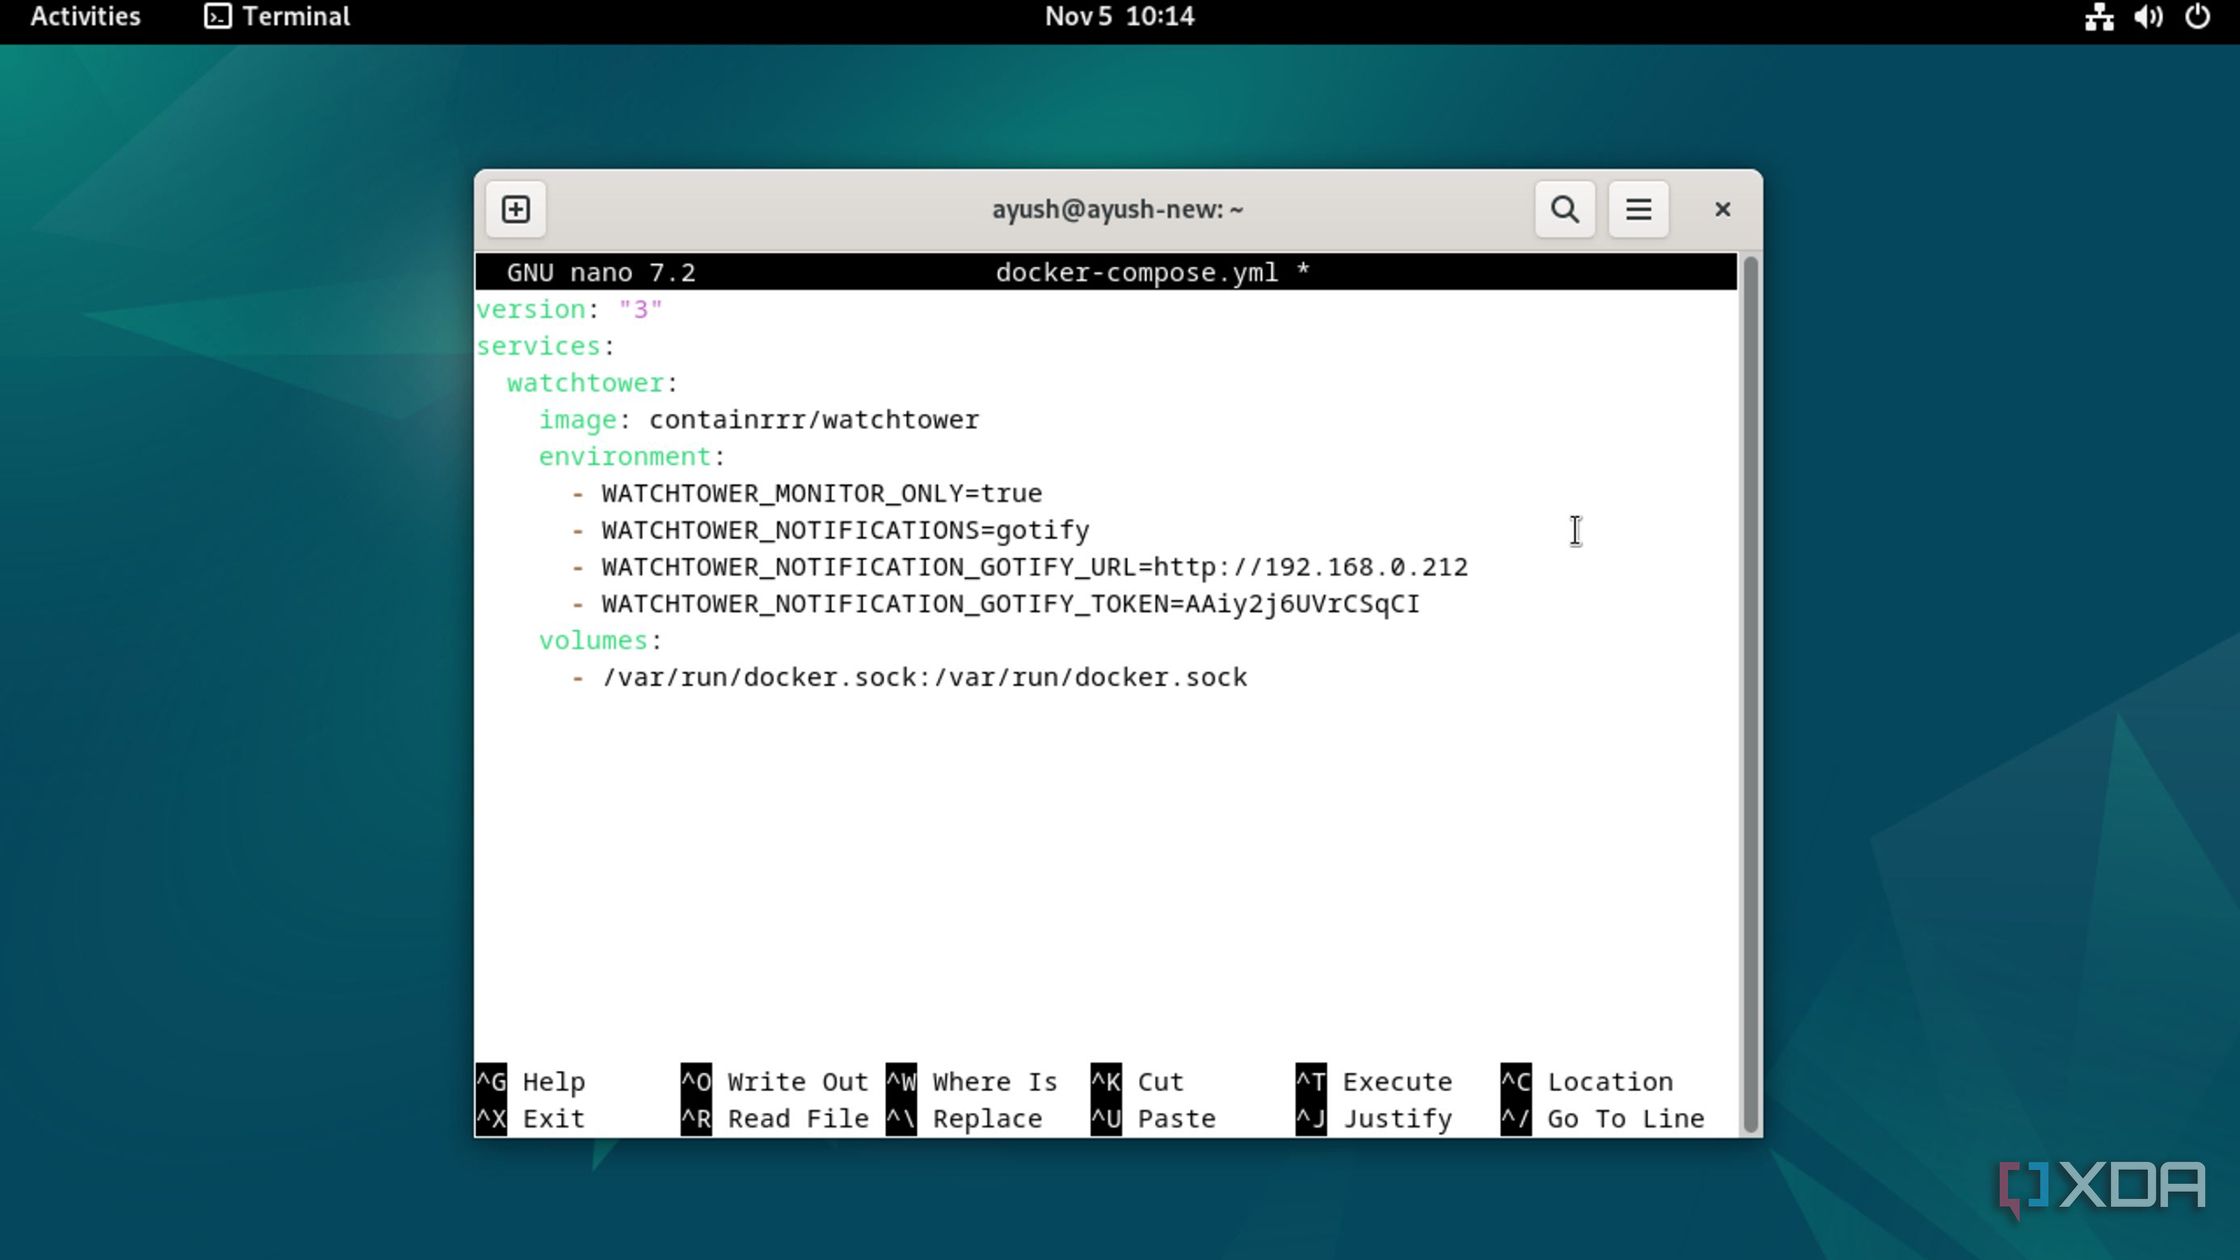Viewport: 2240px width, 1260px height.
Task: Open the terminal hamburger menu
Action: (1638, 209)
